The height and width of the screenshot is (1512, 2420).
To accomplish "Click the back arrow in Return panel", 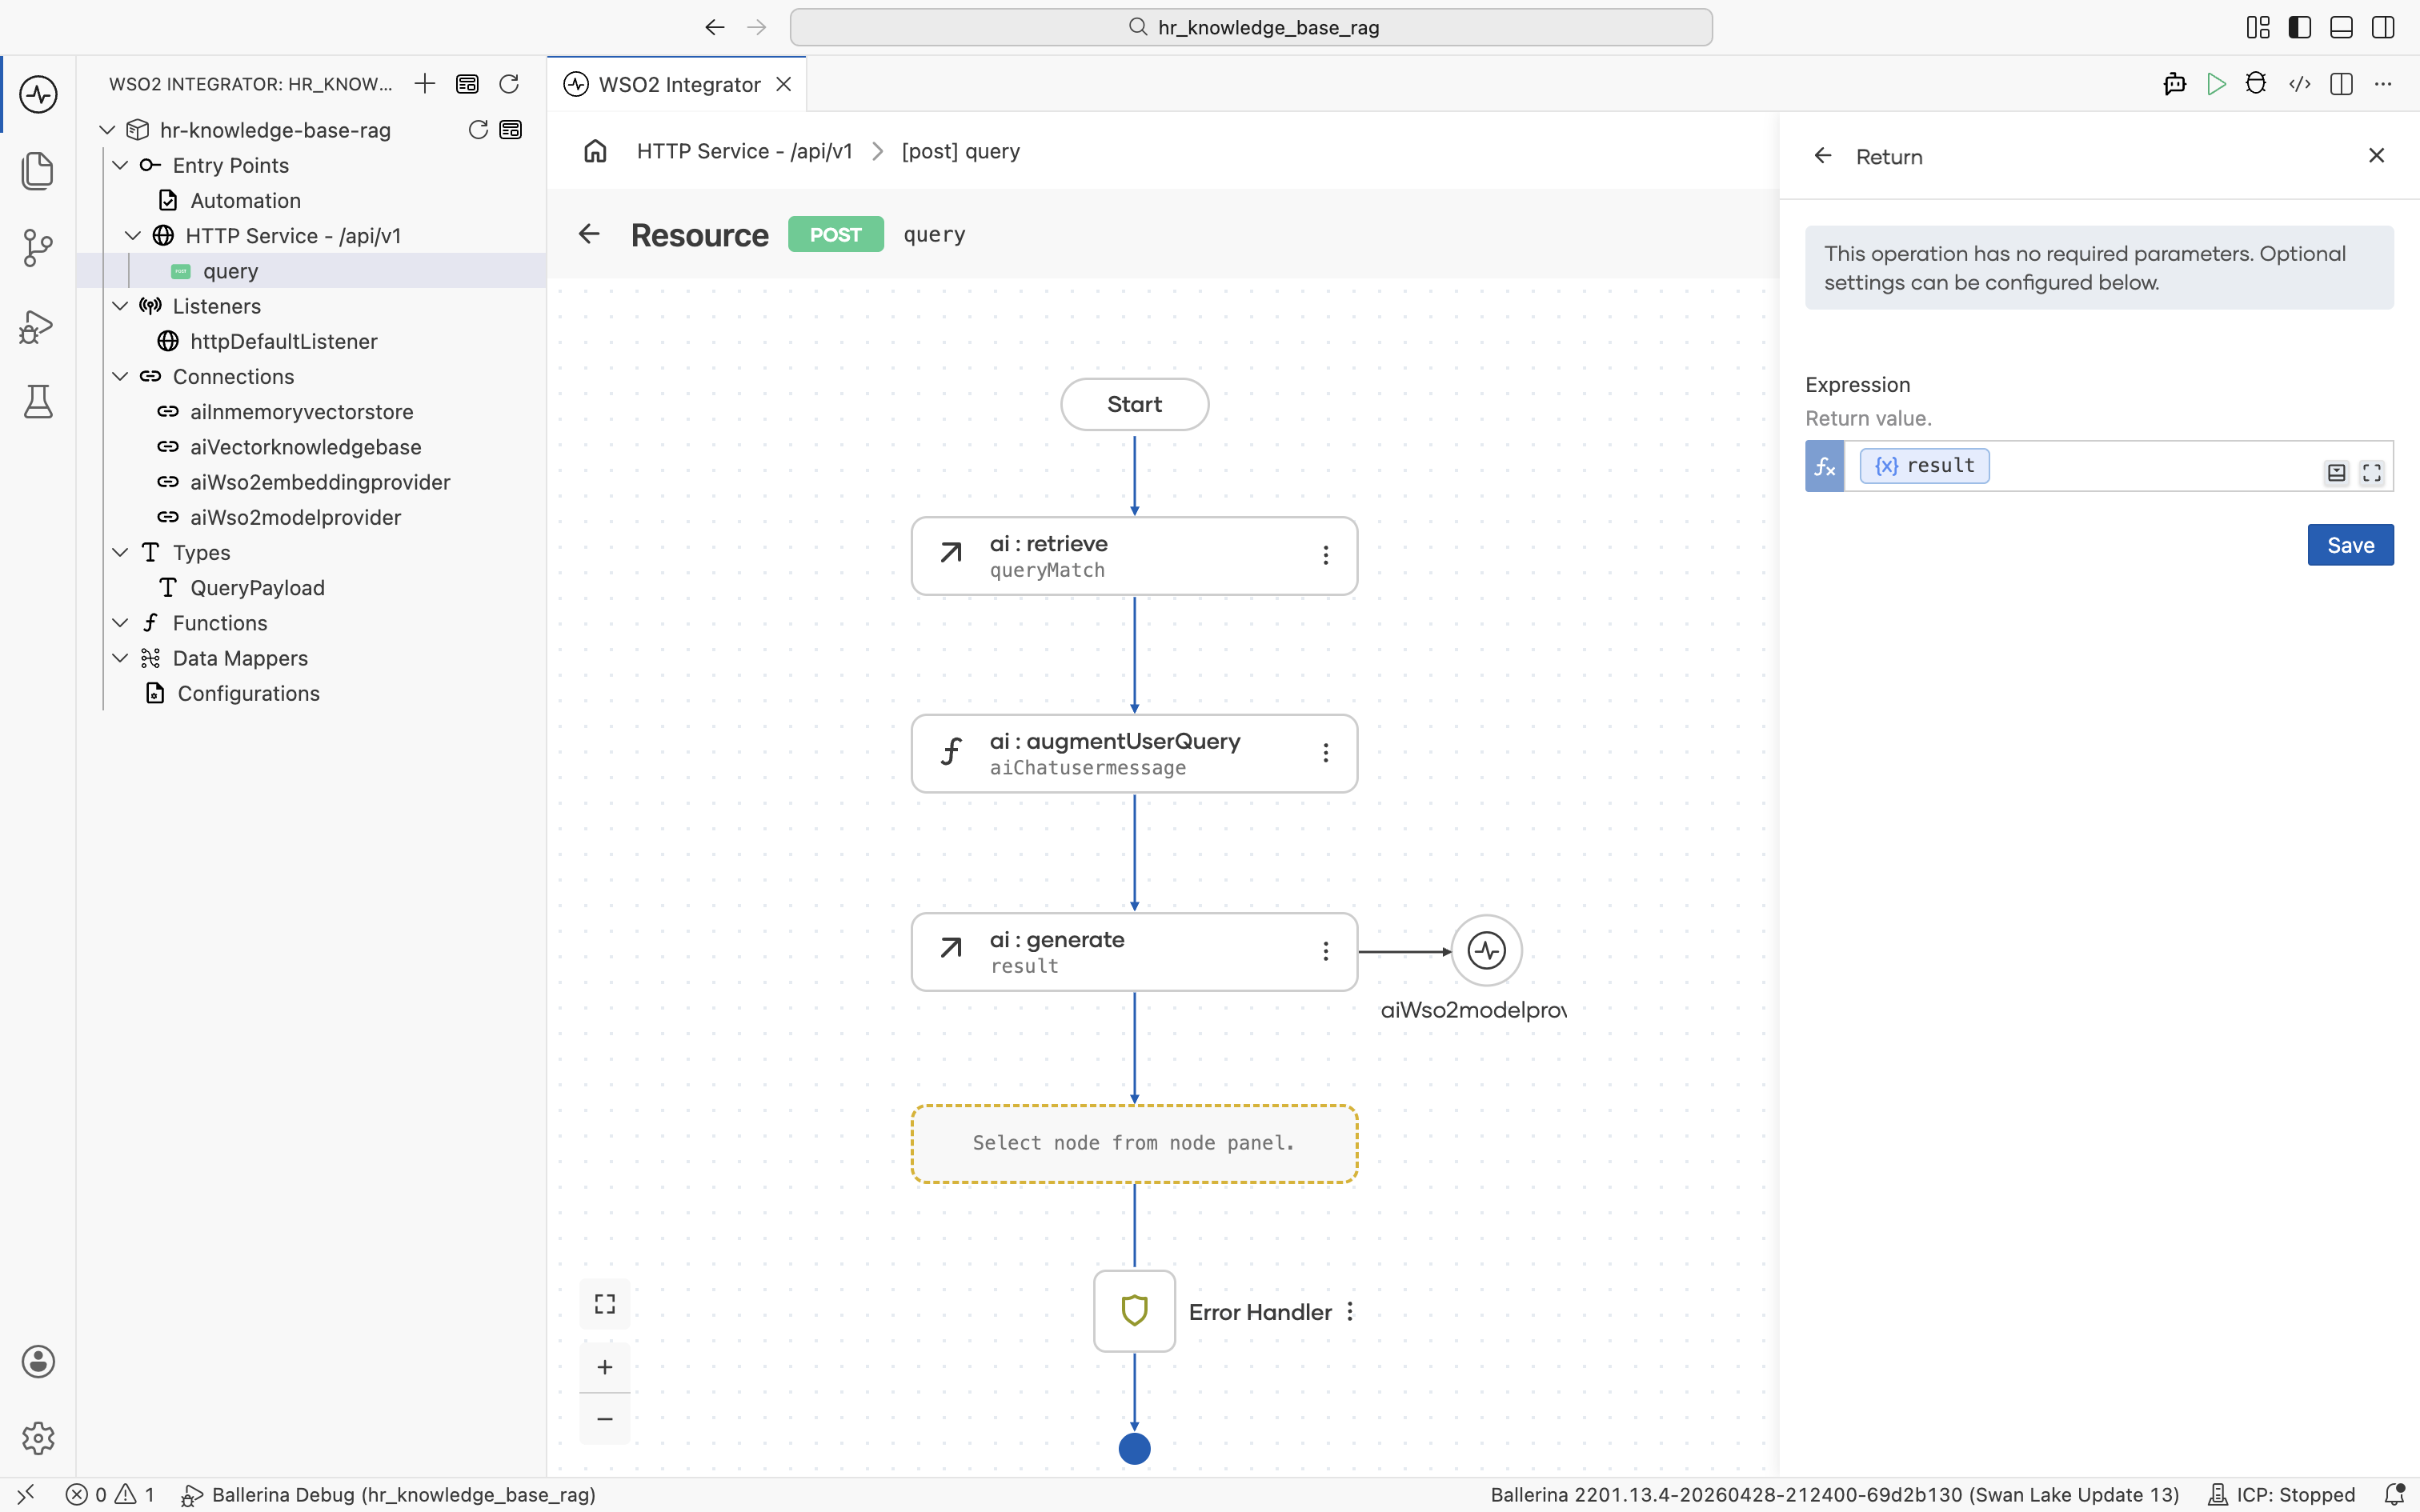I will click(1823, 156).
